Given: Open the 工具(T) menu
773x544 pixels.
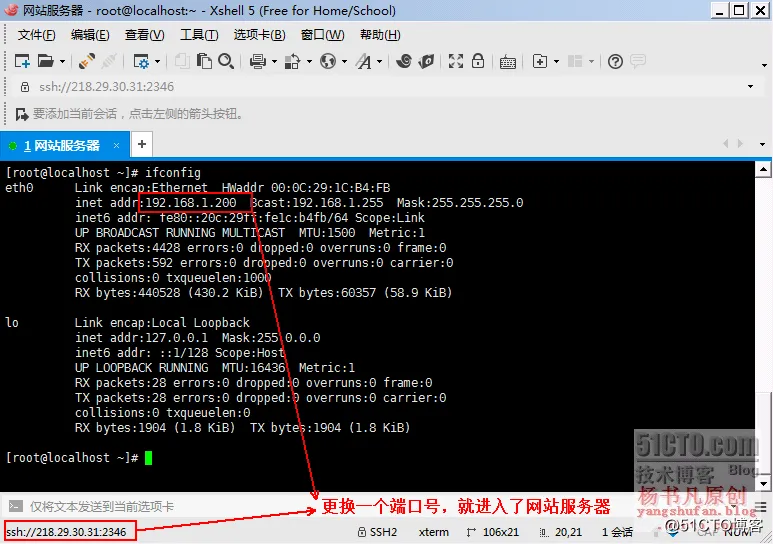Looking at the screenshot, I should pyautogui.click(x=199, y=35).
